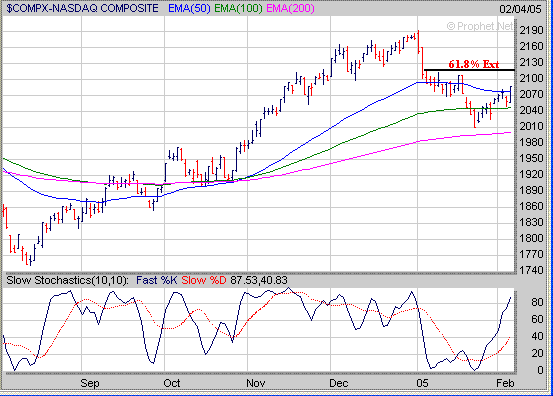Screen dimensions: 553x396
Task: Click the 87.53,40.83 stochastic values
Action: click(259, 280)
